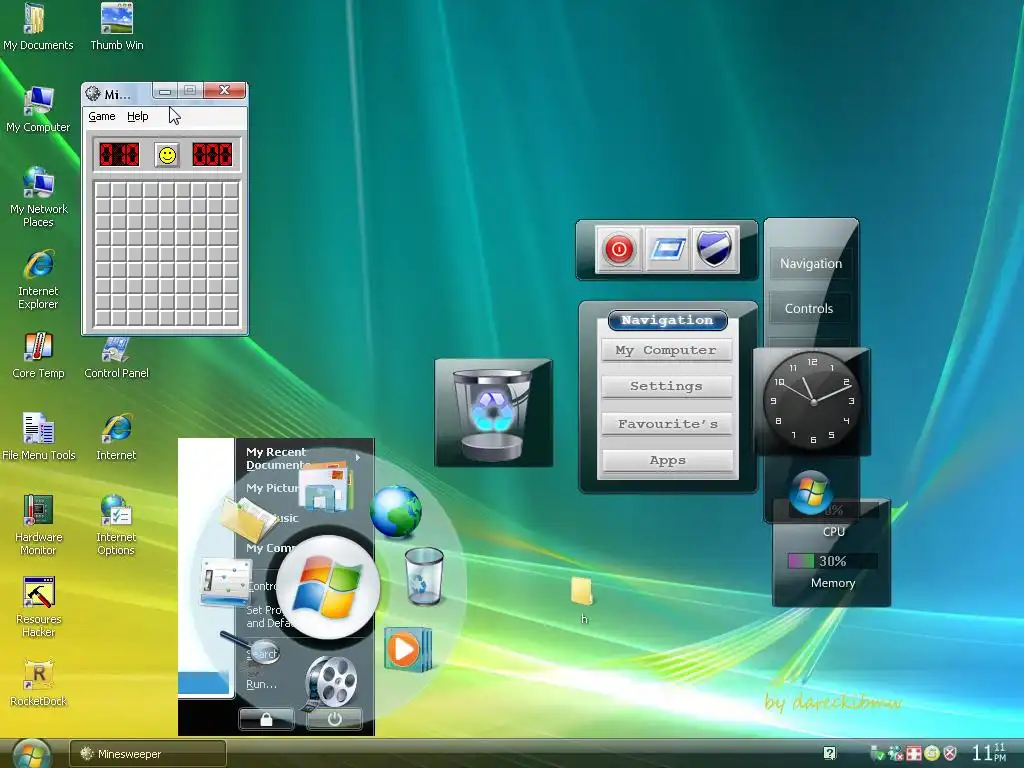Screen dimensions: 1024x768
Task: Open the Control Panel desktop icon
Action: coord(116,358)
